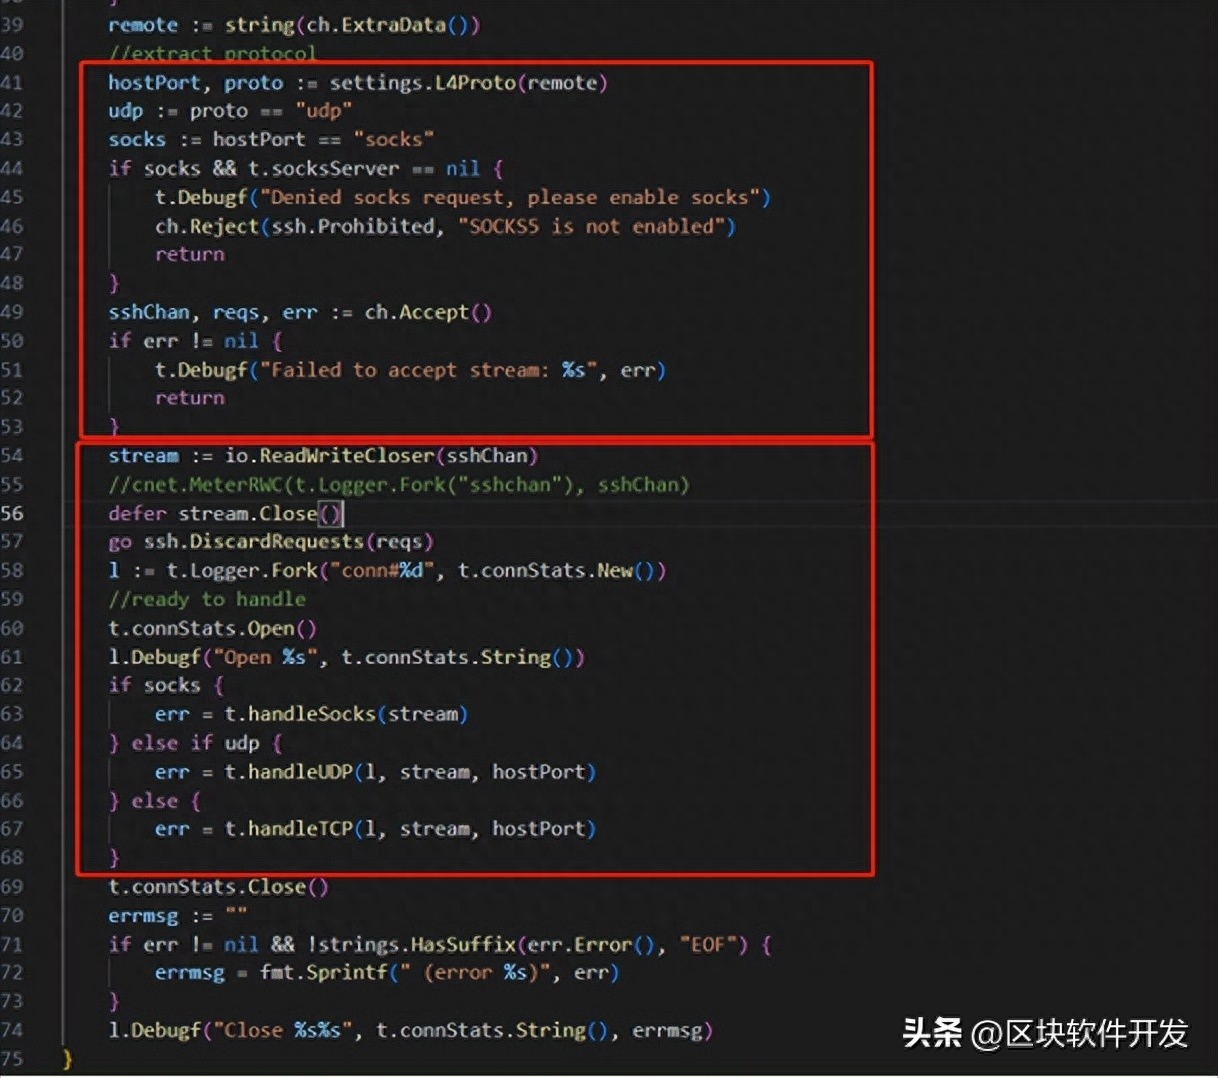1218x1078 pixels.
Task: Click line number 41 in the gutter
Action: coord(11,83)
